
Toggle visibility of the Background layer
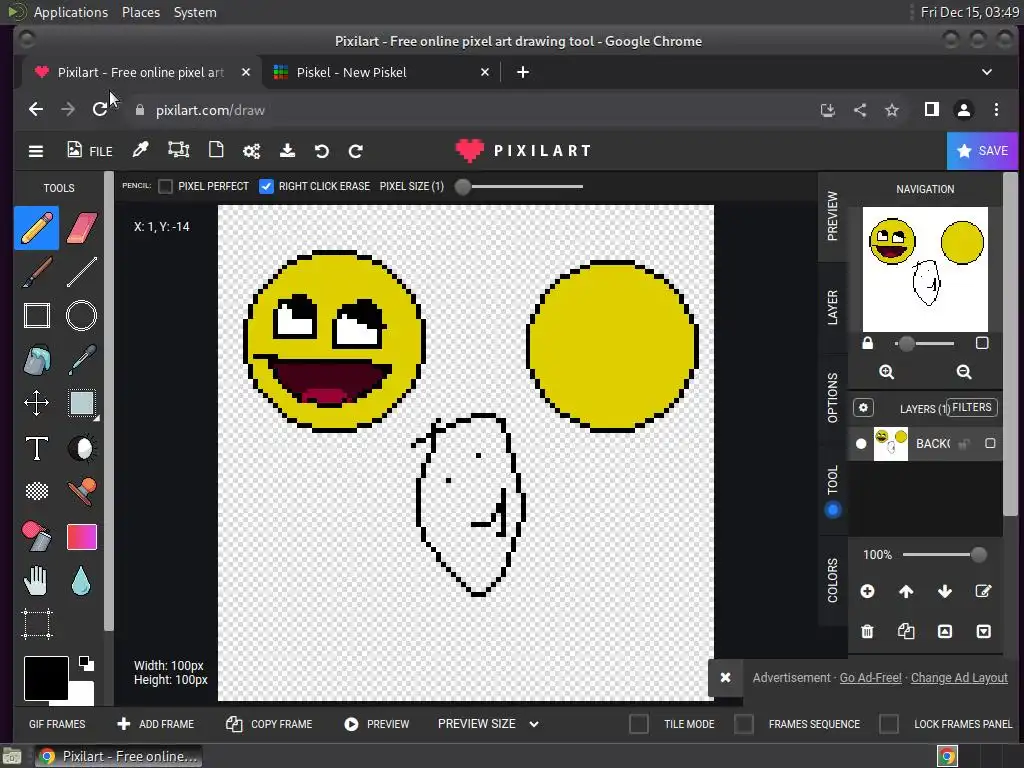click(x=861, y=444)
